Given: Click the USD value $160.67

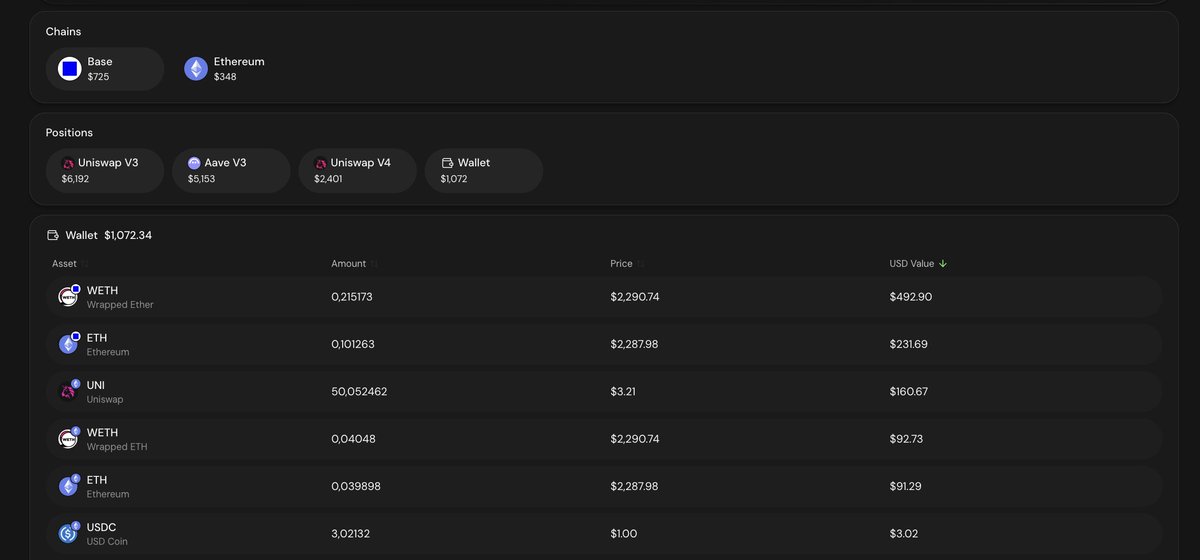Looking at the screenshot, I should pyautogui.click(x=909, y=392).
